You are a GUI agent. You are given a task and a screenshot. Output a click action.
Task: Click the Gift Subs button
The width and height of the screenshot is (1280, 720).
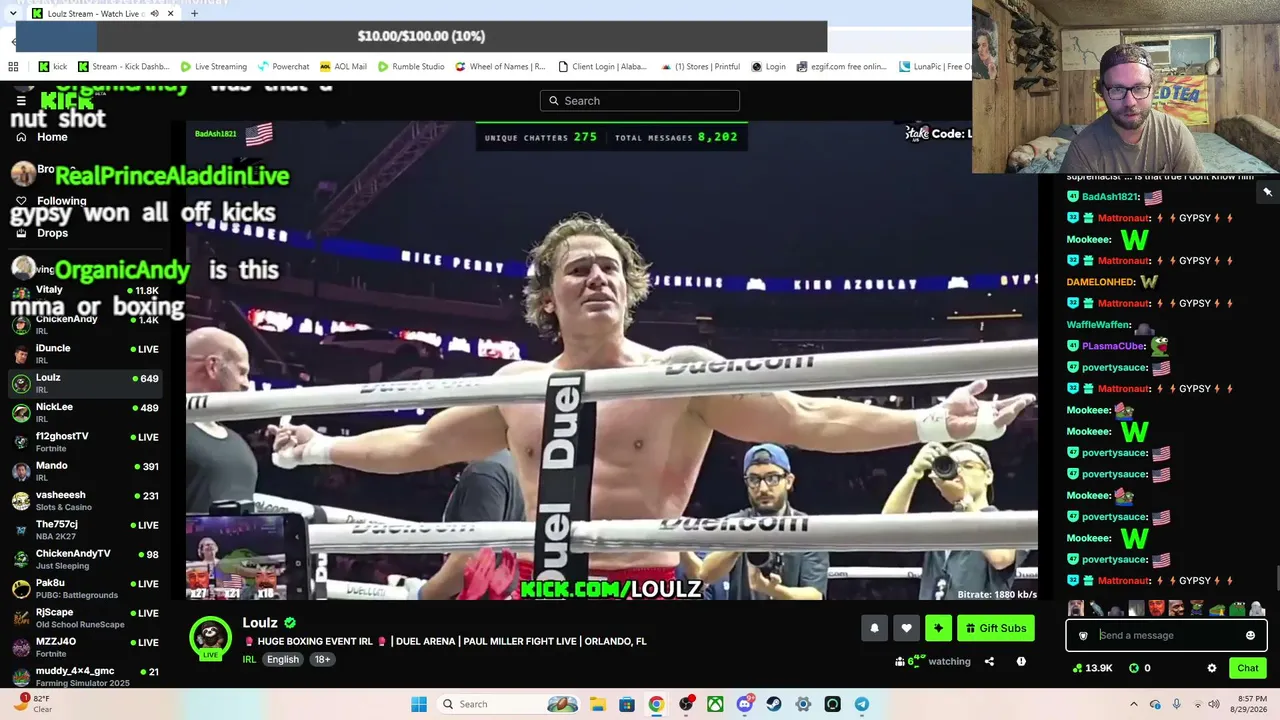[x=996, y=628]
